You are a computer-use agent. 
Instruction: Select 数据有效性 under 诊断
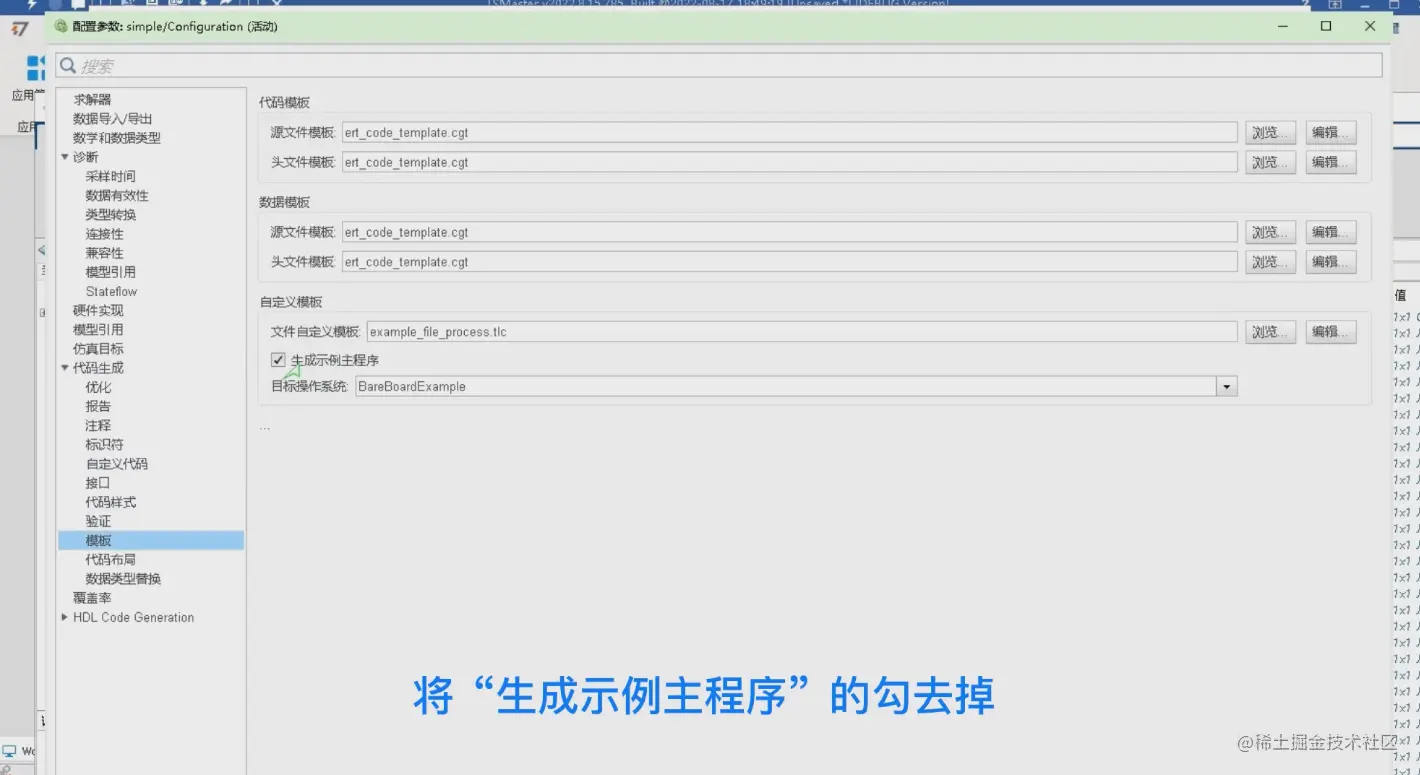[117, 195]
